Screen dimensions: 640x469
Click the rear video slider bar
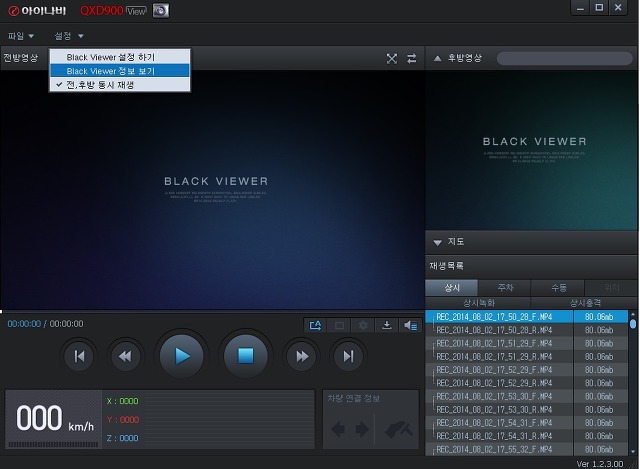564,58
